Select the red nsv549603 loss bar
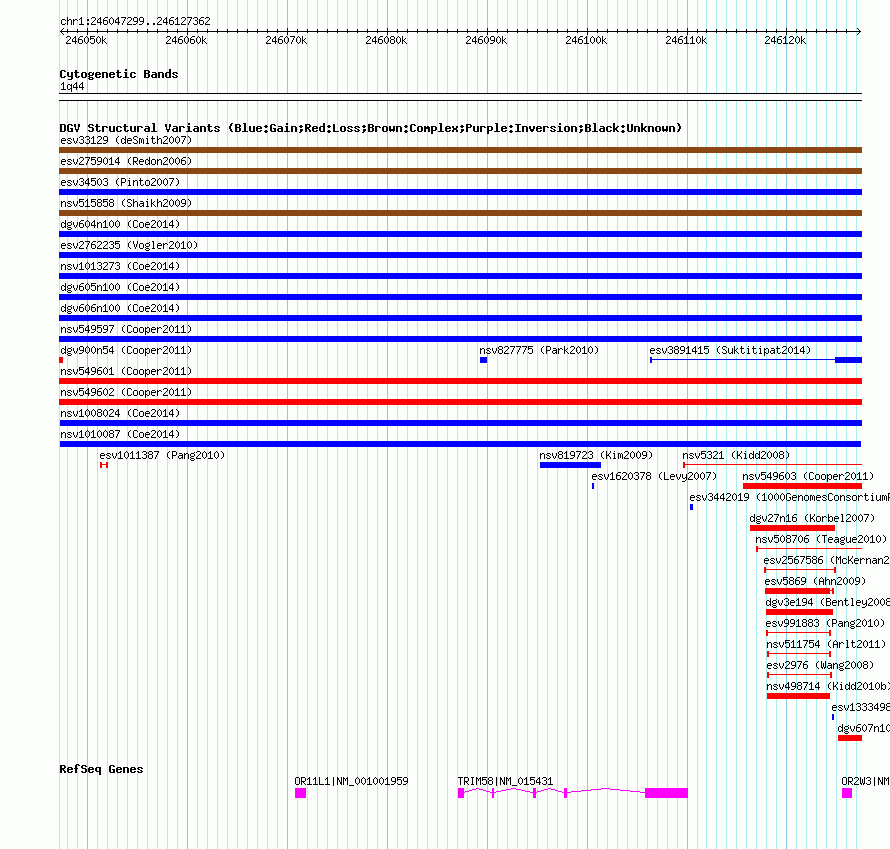Viewport: 890px width, 849px height. [803, 486]
